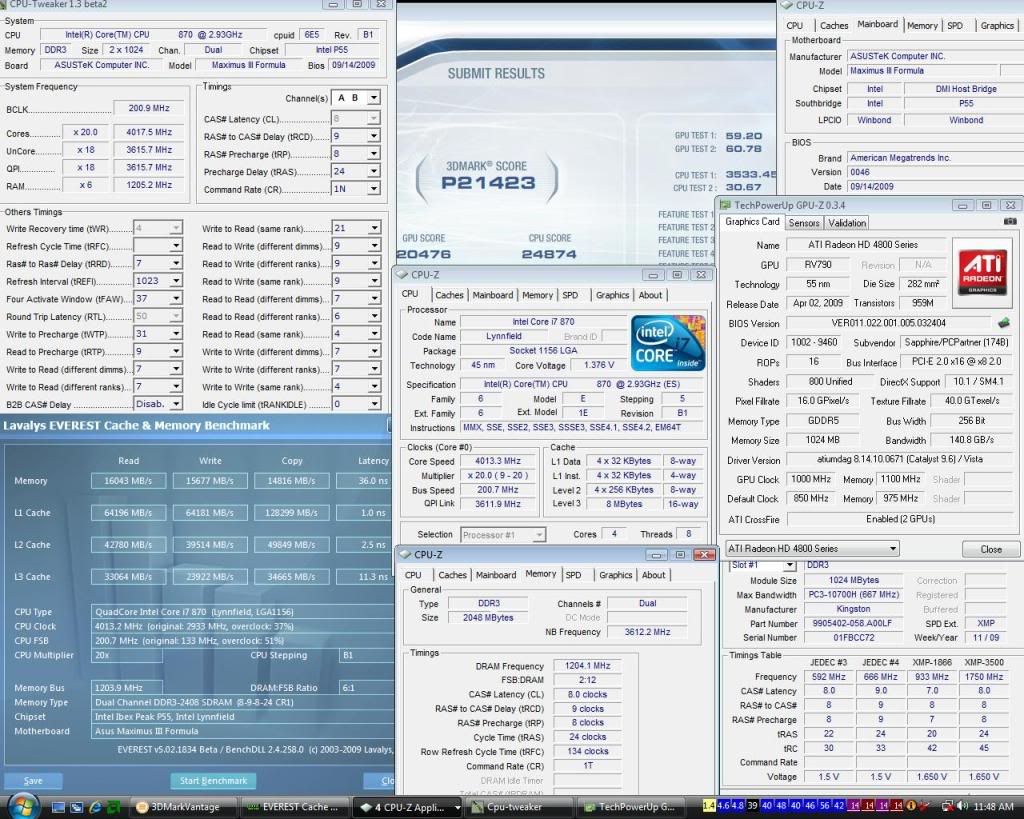1024x819 pixels.
Task: Click the GPU-Z BIOS save chip icon
Action: (x=1004, y=323)
